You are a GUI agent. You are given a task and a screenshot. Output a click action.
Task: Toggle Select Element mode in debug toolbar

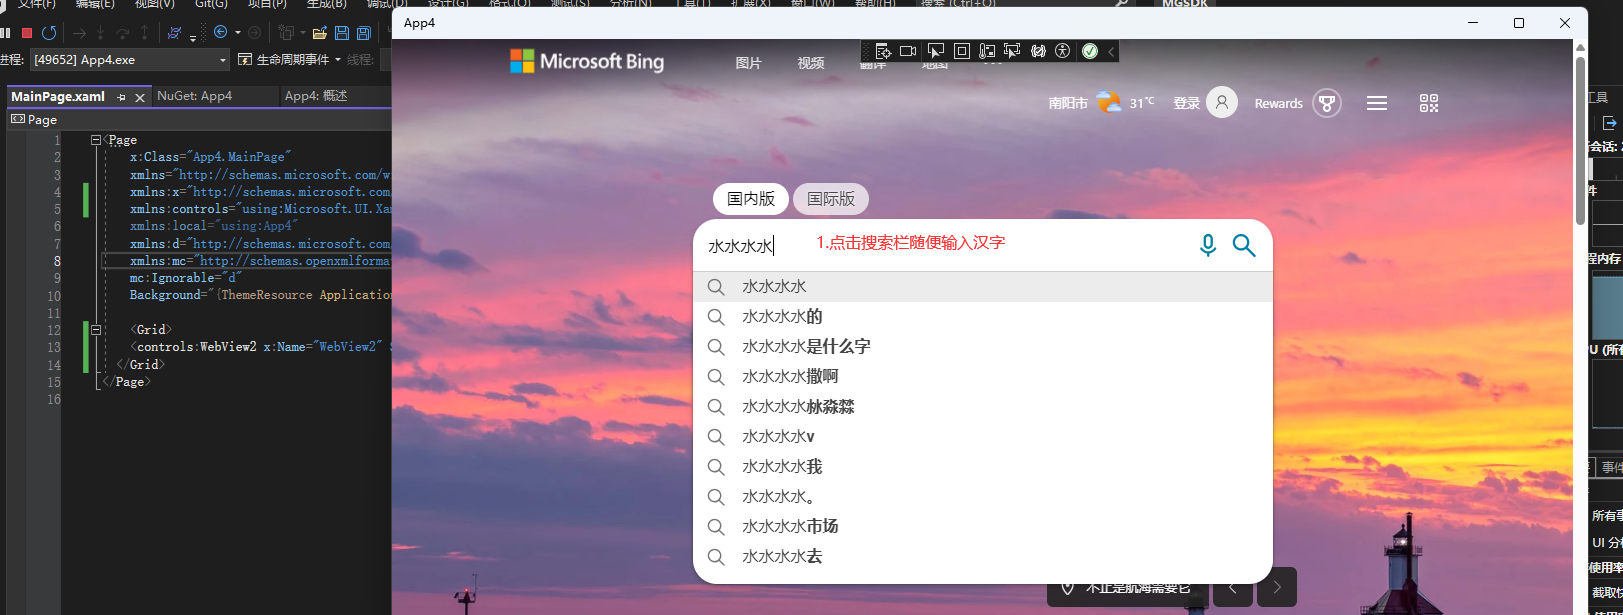click(936, 51)
